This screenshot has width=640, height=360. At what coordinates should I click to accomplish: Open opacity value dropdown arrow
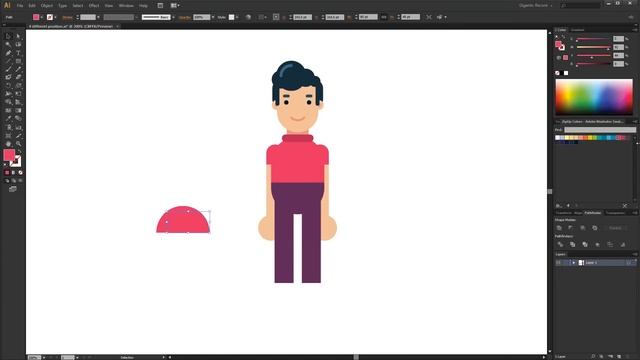(213, 17)
